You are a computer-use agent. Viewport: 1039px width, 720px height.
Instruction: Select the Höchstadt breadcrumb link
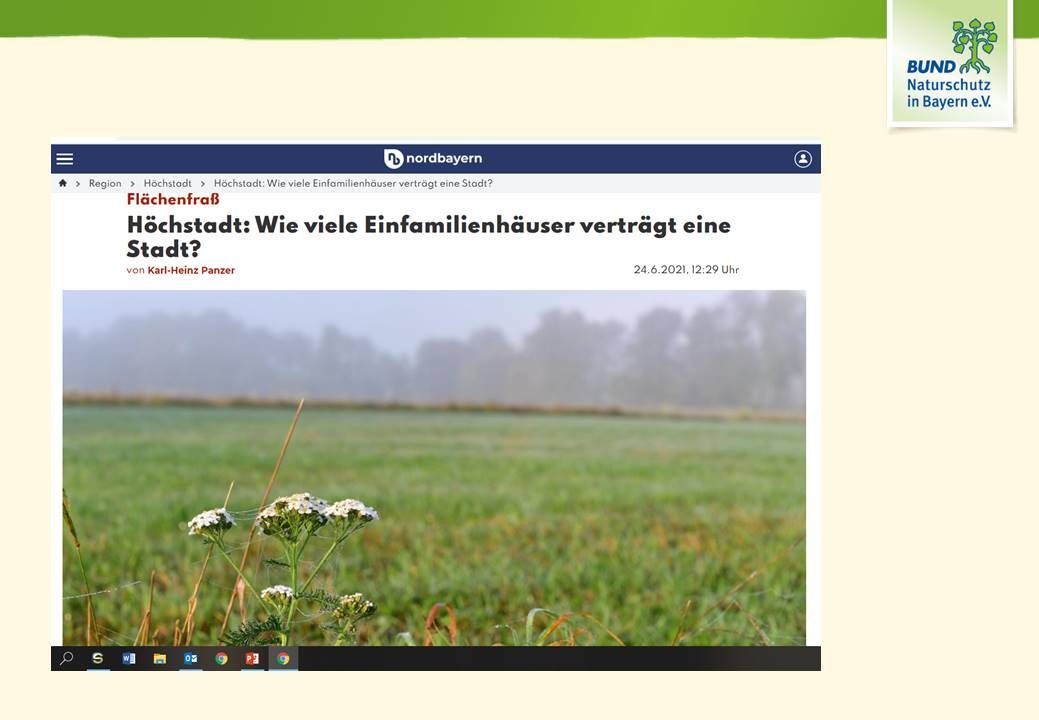coord(167,184)
